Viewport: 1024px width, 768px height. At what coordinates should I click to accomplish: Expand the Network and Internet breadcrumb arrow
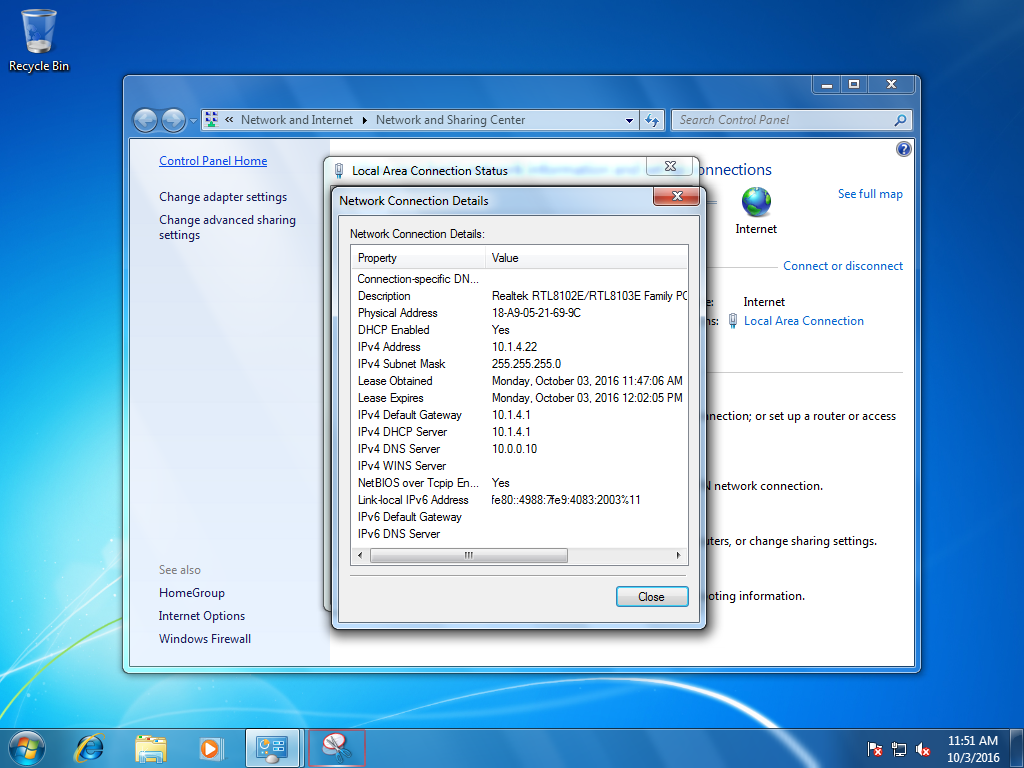tap(364, 120)
